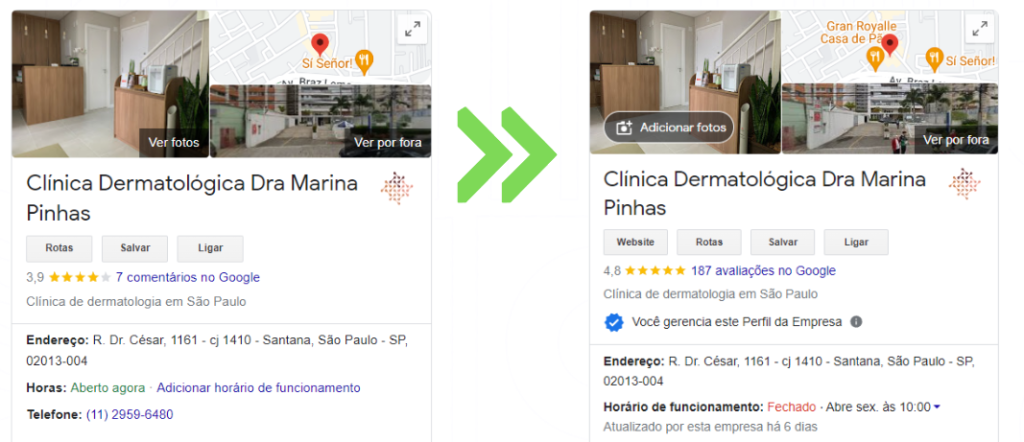Call phone number (11) 2959-6480

tap(129, 415)
